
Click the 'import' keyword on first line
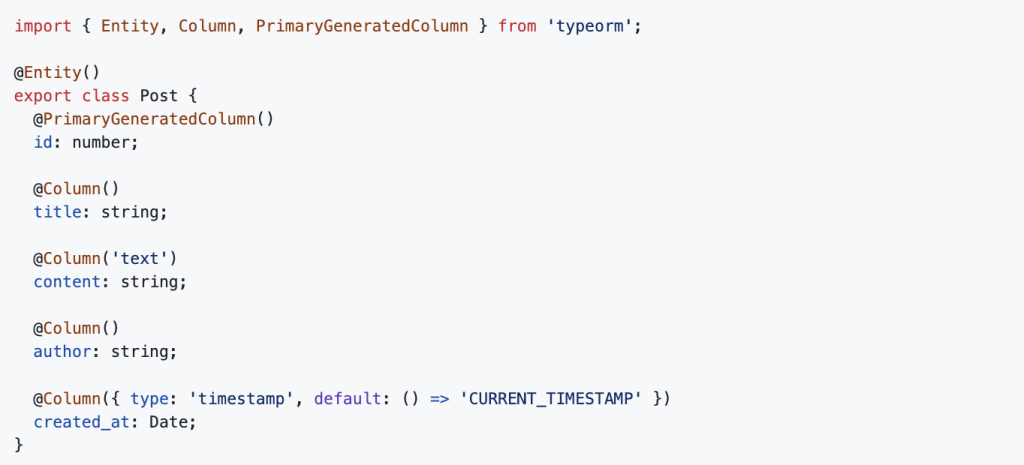[42, 27]
